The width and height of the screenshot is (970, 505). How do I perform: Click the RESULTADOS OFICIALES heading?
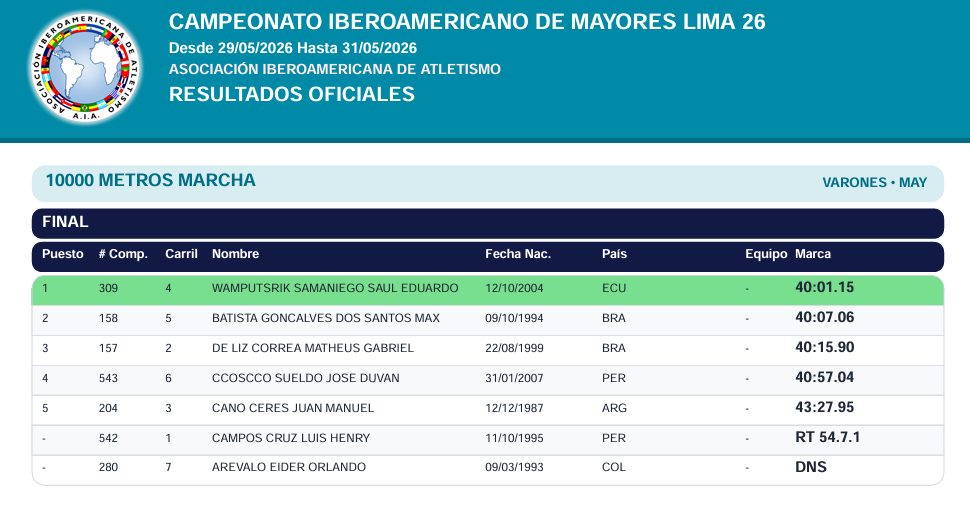pyautogui.click(x=291, y=94)
